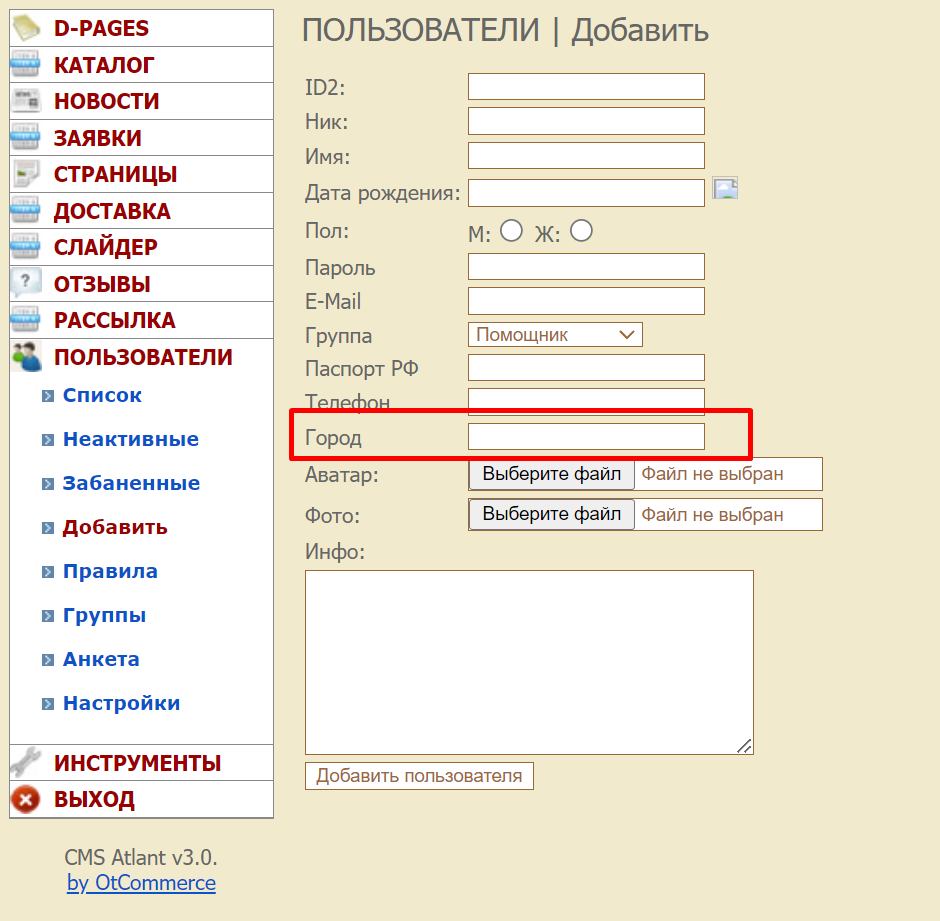
Task: Click arrow bullet beside Неактивные
Action: [48, 440]
